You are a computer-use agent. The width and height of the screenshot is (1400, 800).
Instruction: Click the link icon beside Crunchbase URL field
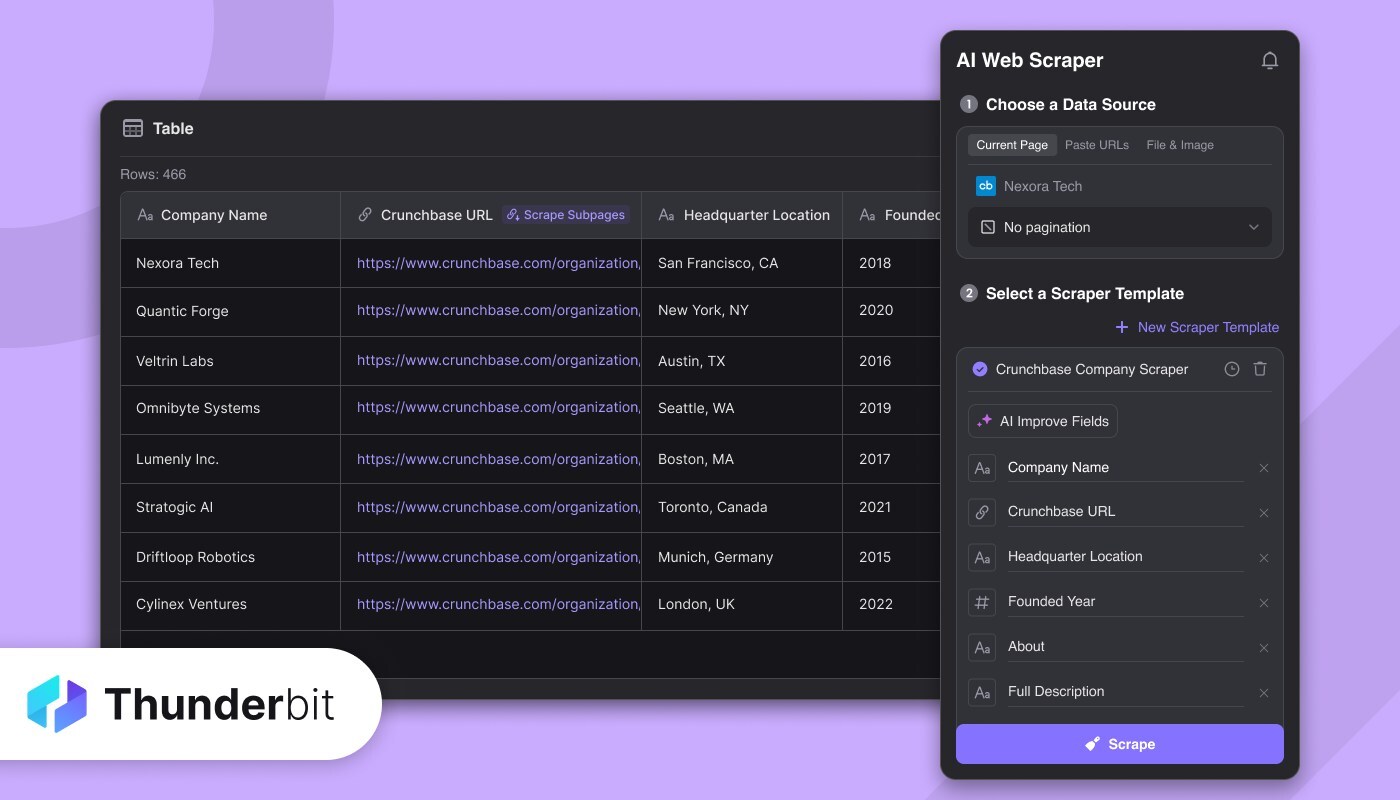click(x=982, y=512)
